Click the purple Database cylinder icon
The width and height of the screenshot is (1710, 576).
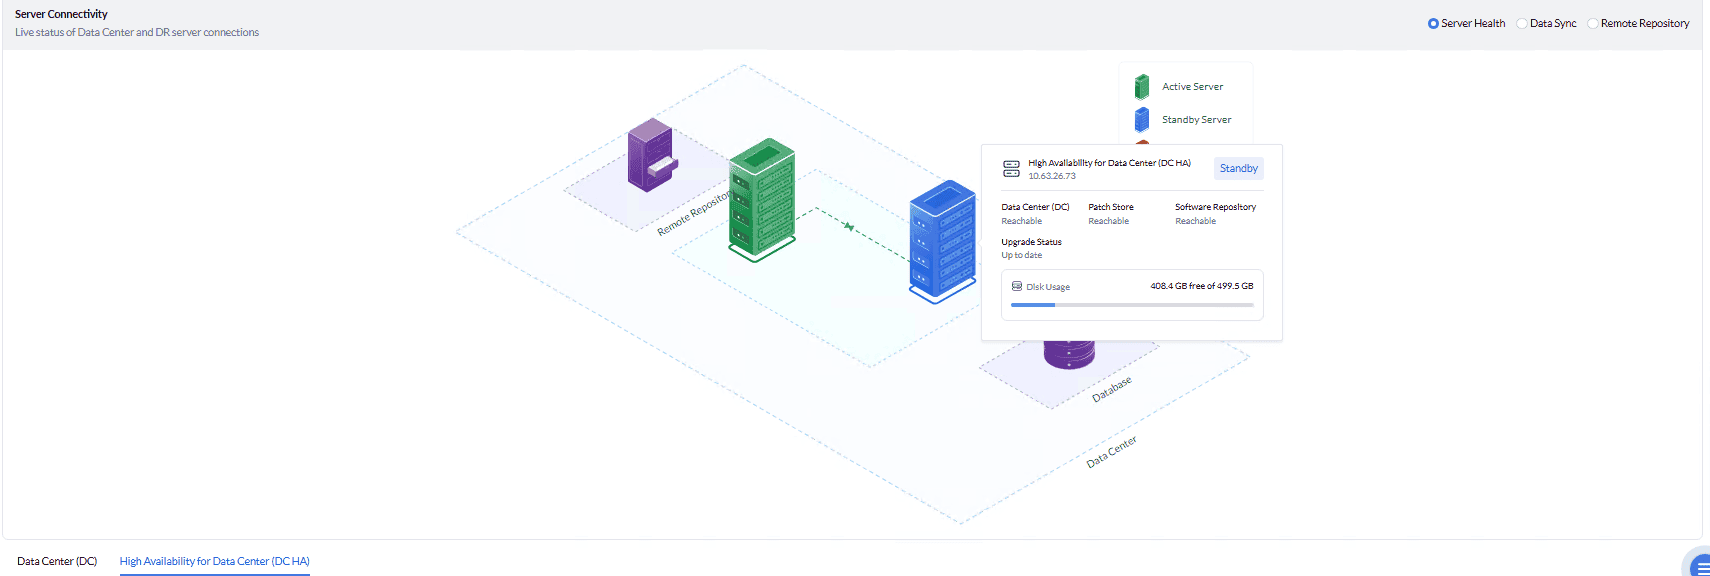(1069, 355)
